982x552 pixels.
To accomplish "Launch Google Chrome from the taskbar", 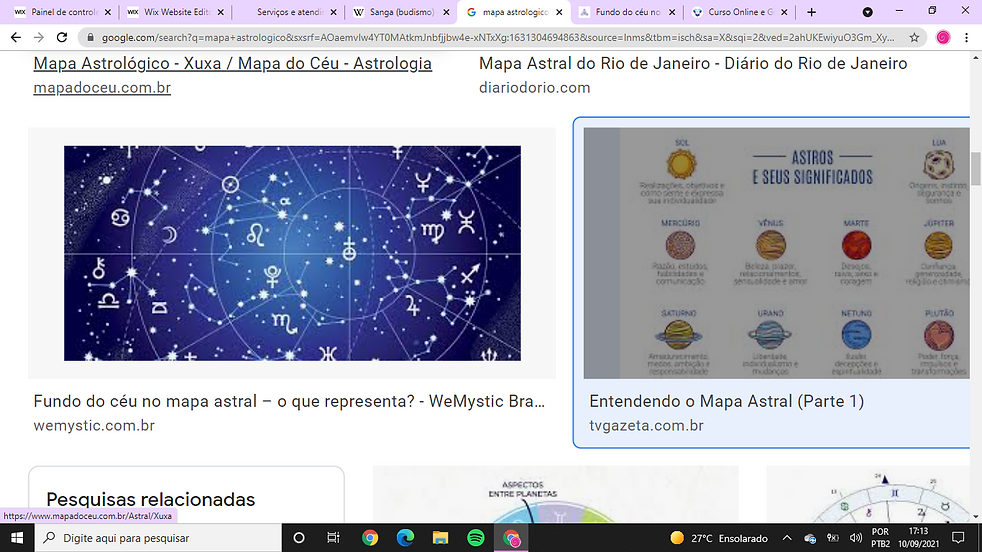I will [x=370, y=538].
